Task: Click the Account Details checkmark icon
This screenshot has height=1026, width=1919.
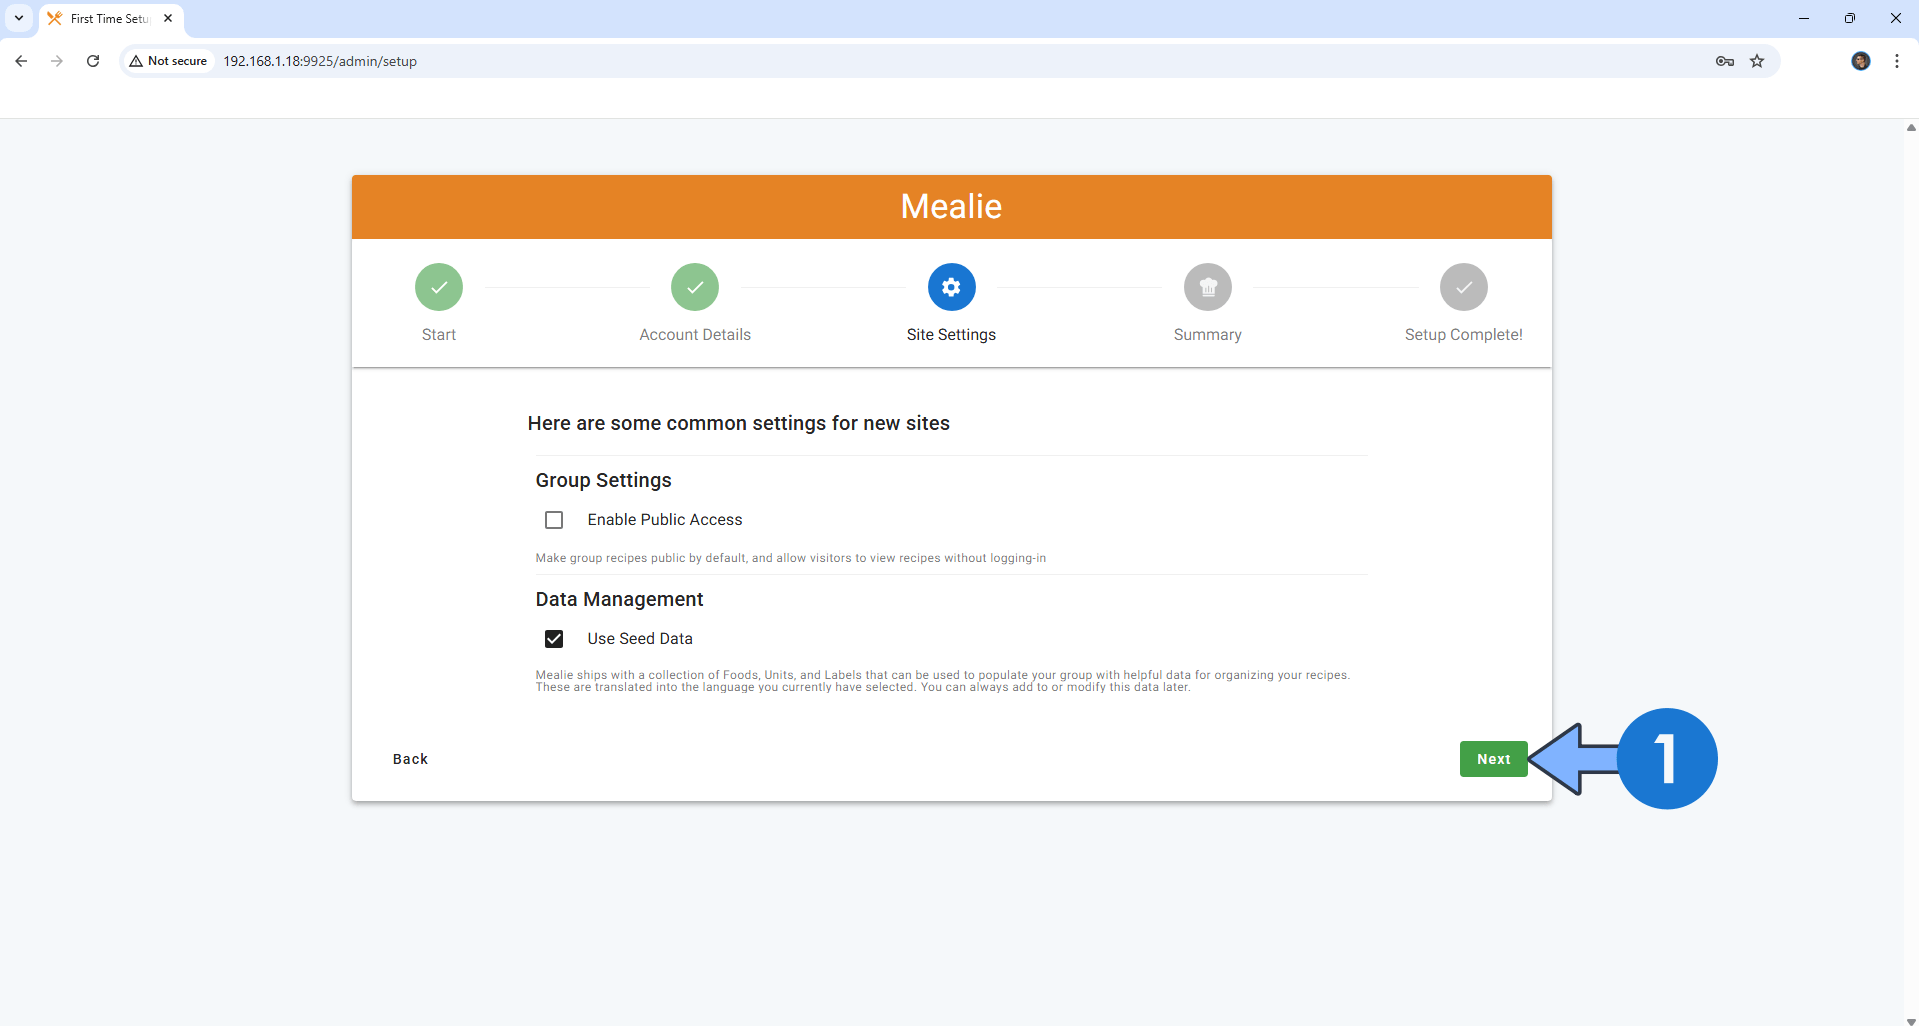Action: tap(695, 287)
